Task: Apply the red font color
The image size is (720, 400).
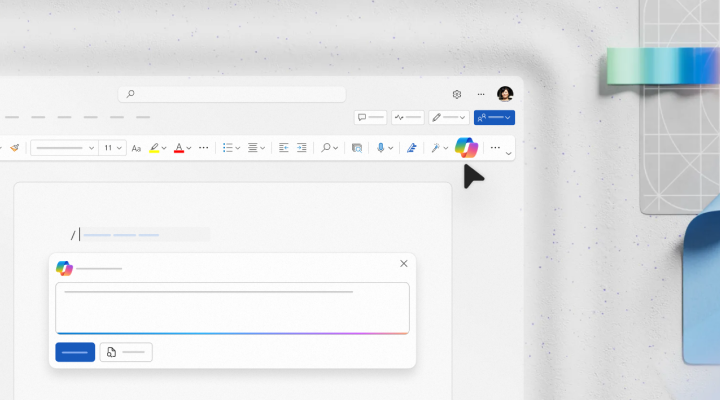Action: click(179, 148)
